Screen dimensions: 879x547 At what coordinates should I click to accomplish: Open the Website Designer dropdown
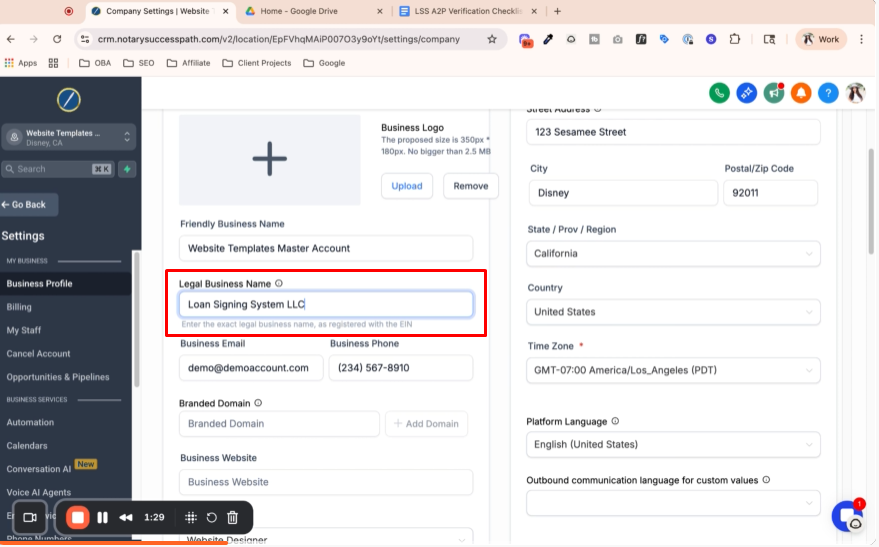pyautogui.click(x=326, y=538)
